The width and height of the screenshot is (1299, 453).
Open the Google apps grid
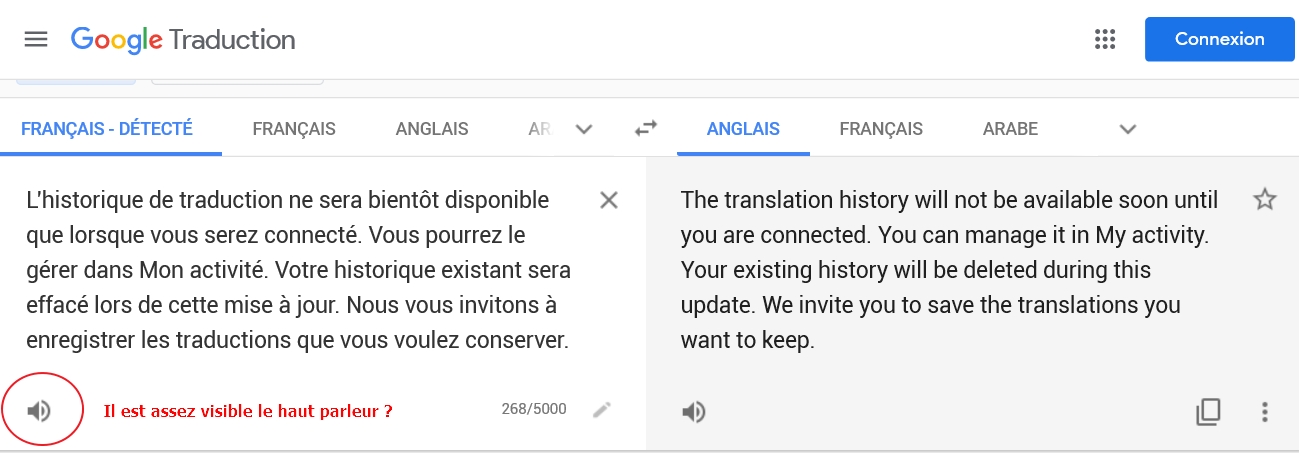point(1105,40)
